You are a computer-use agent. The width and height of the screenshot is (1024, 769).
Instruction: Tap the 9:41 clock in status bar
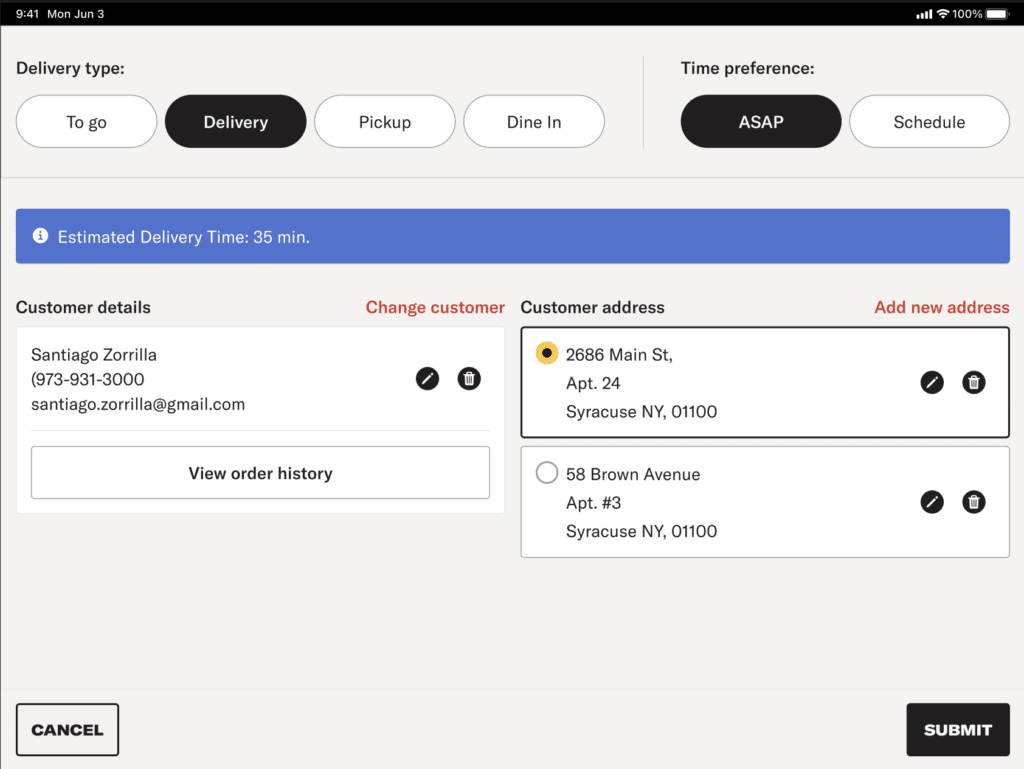tap(27, 14)
